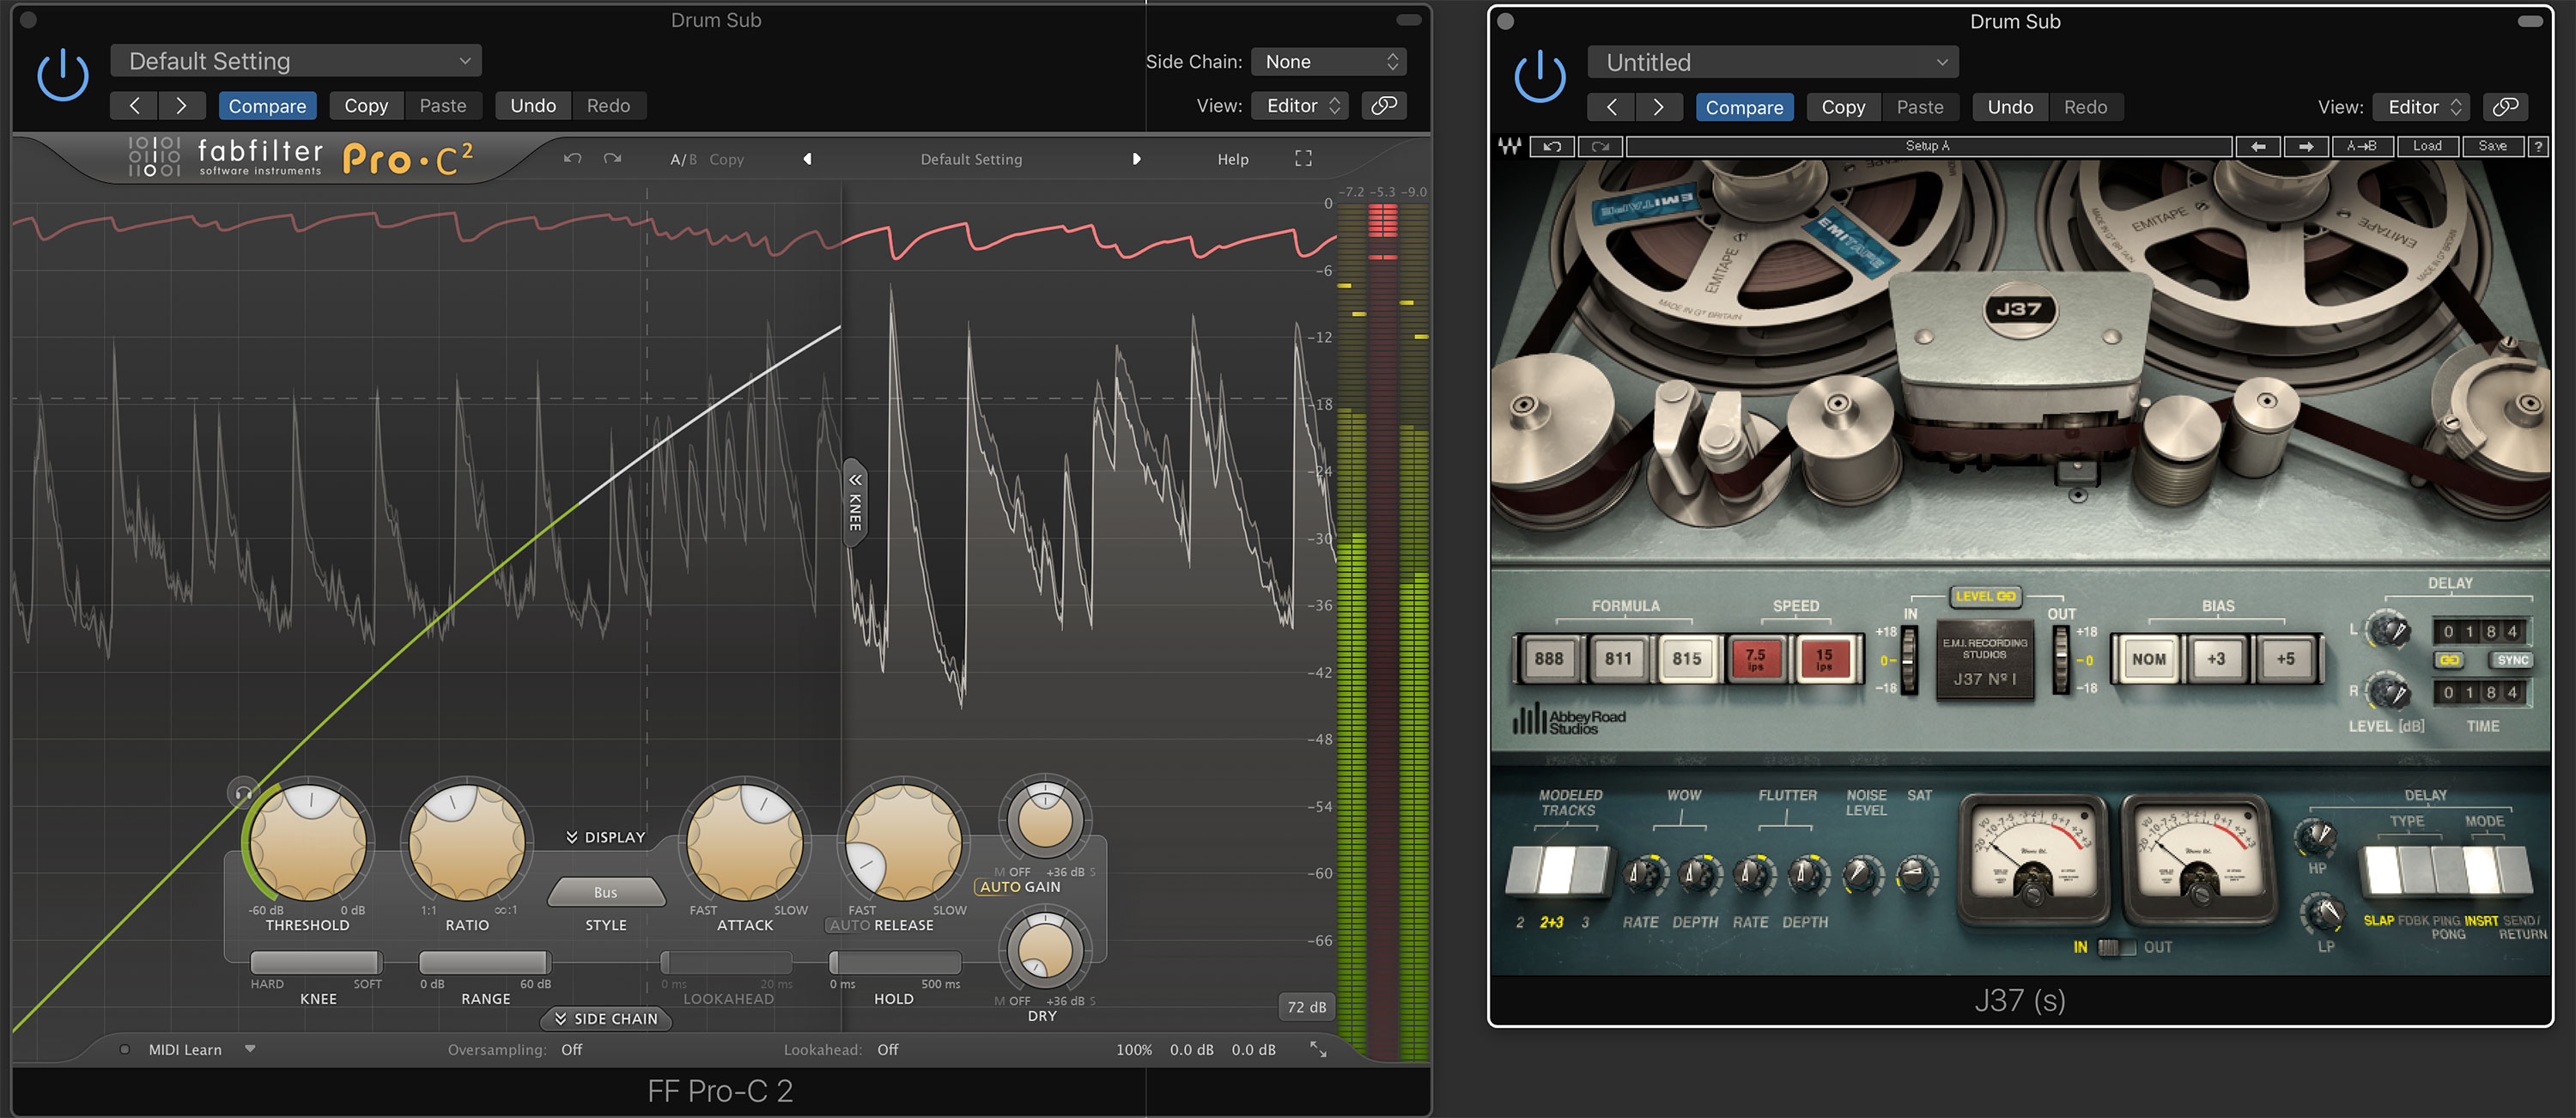Image resolution: width=2576 pixels, height=1118 pixels.
Task: Click the link icon in Pro-C 2 header
Action: pyautogui.click(x=1384, y=105)
